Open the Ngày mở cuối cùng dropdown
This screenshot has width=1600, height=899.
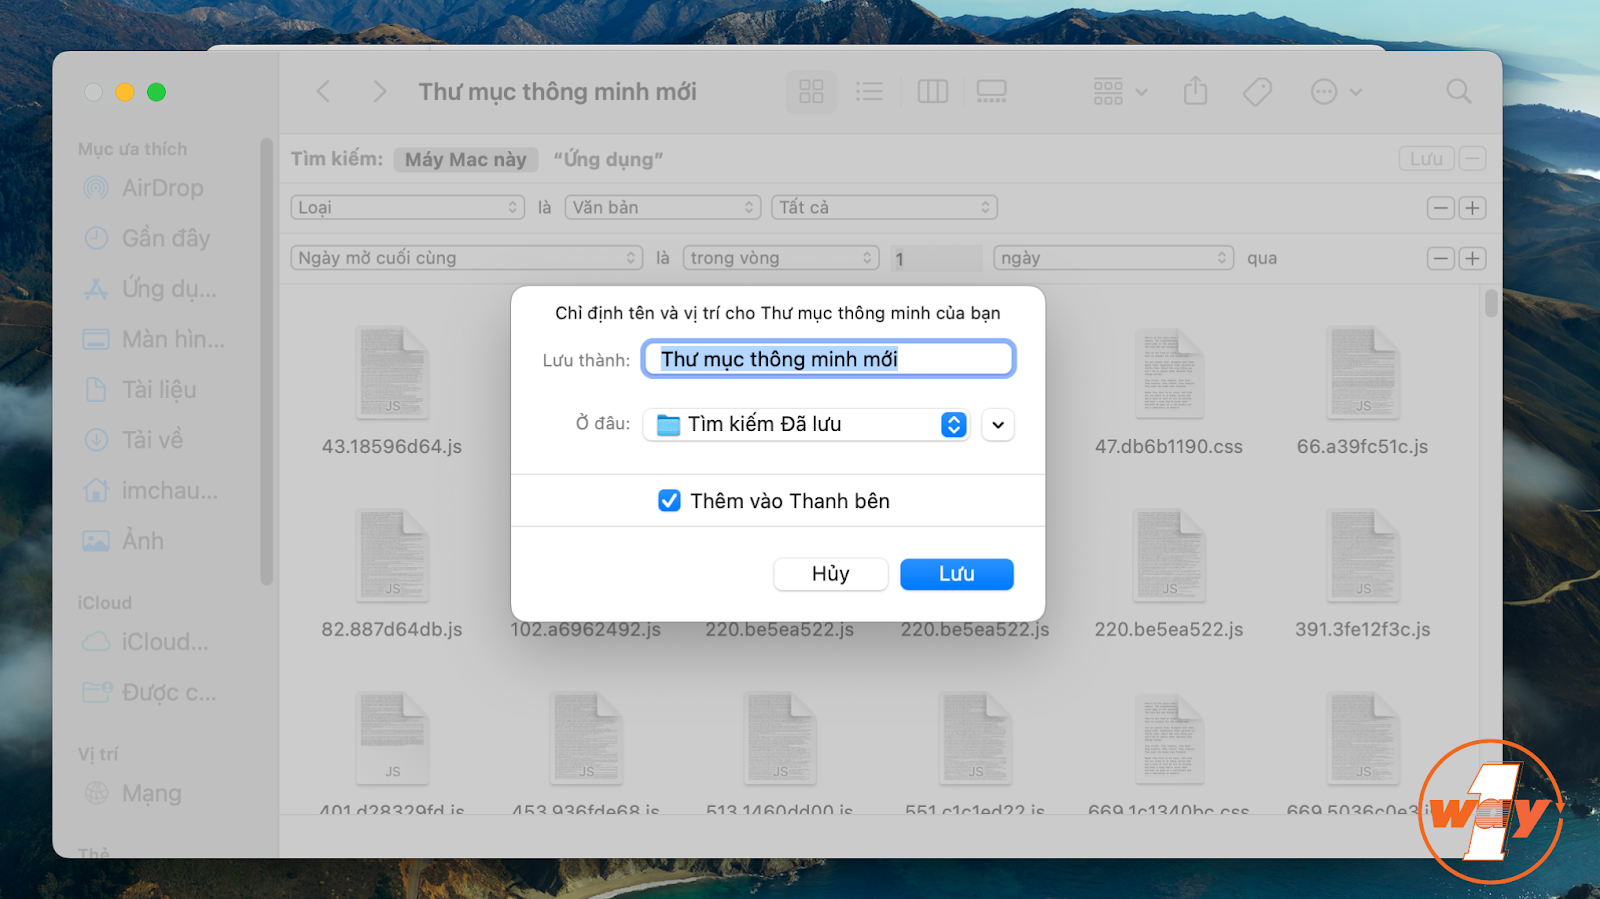coord(466,258)
